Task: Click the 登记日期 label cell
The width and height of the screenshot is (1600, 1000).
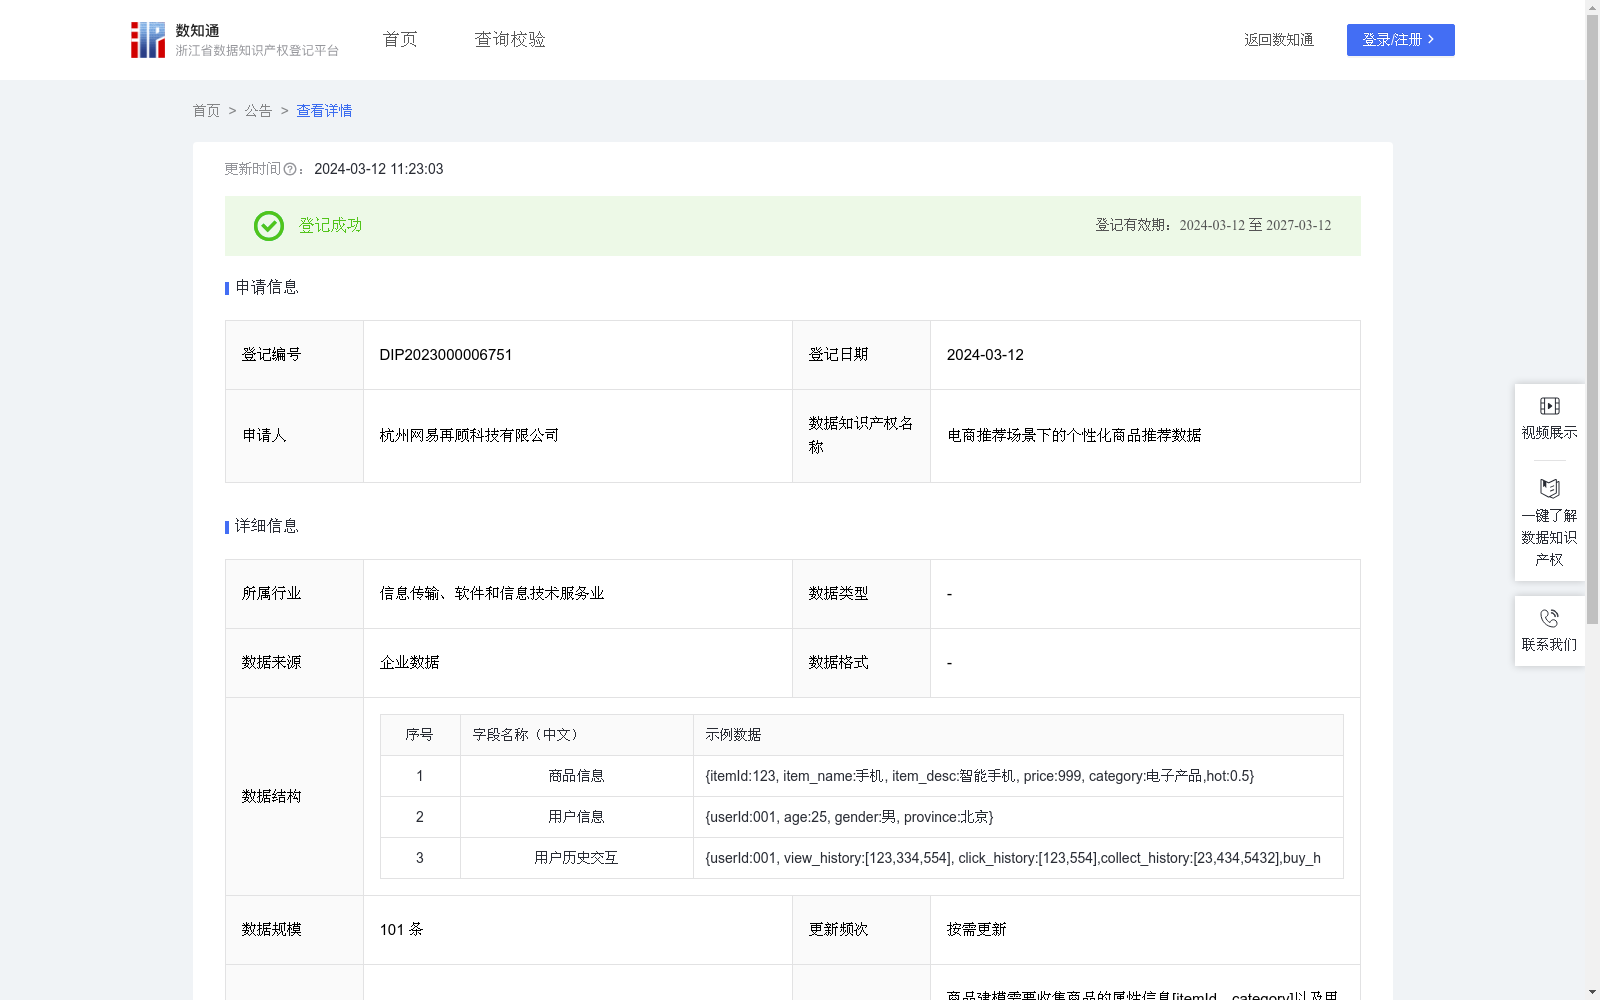Action: 862,355
